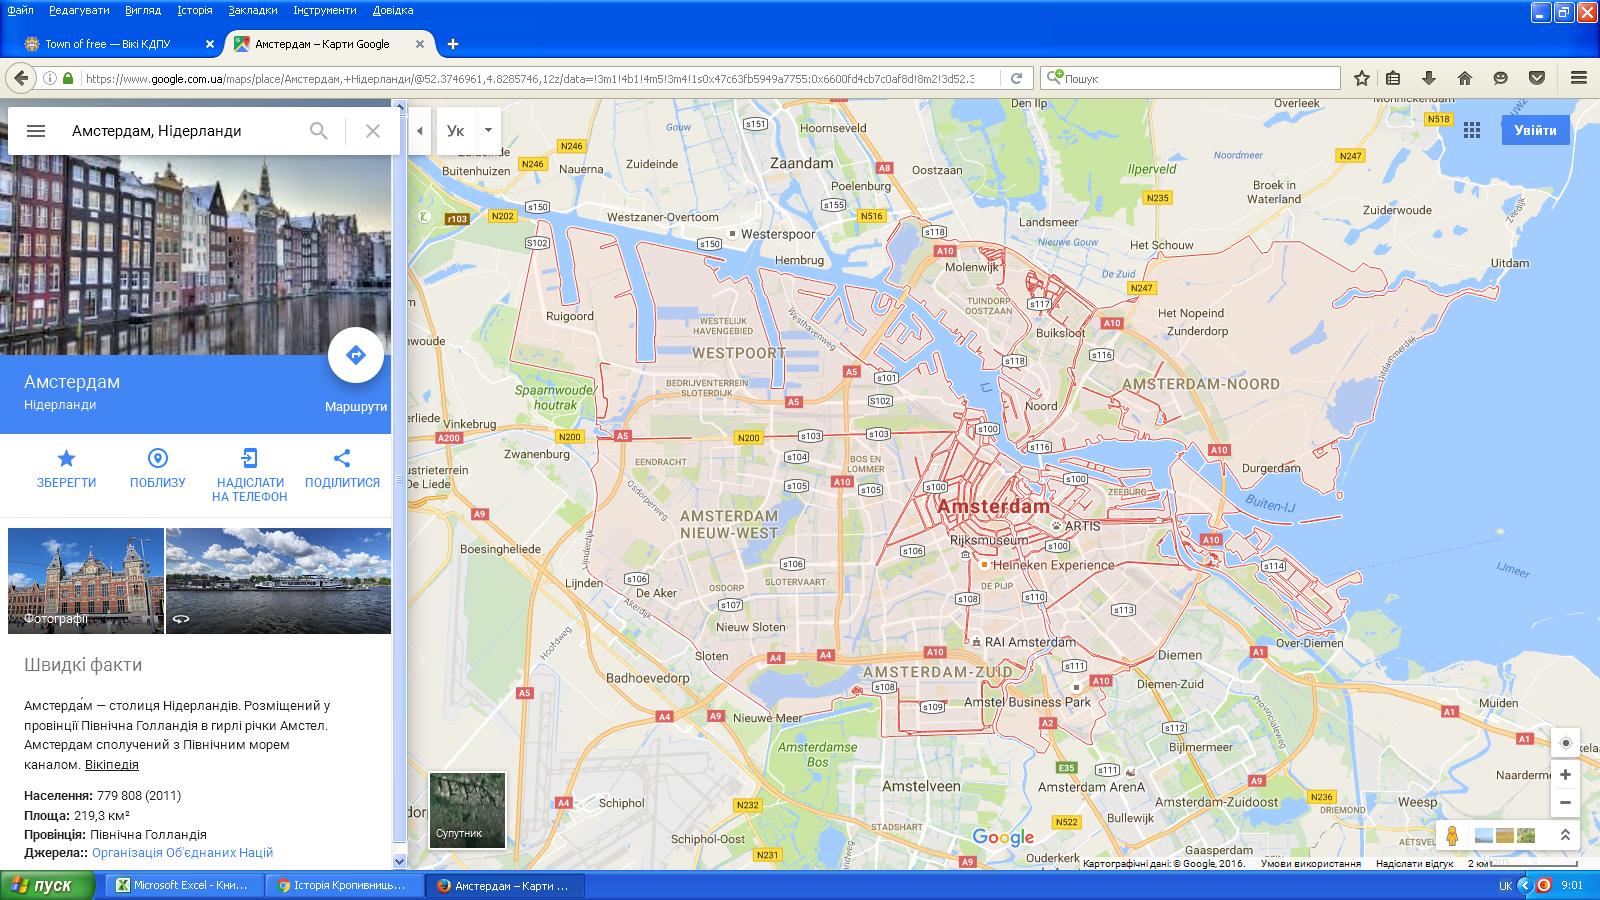Click the ARTIS zoo marker
1600x900 pixels.
tap(1057, 524)
